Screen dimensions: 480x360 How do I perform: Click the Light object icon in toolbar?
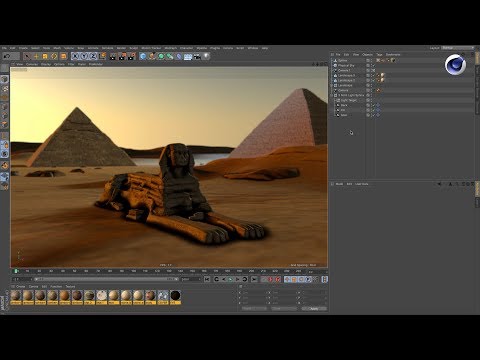206,56
